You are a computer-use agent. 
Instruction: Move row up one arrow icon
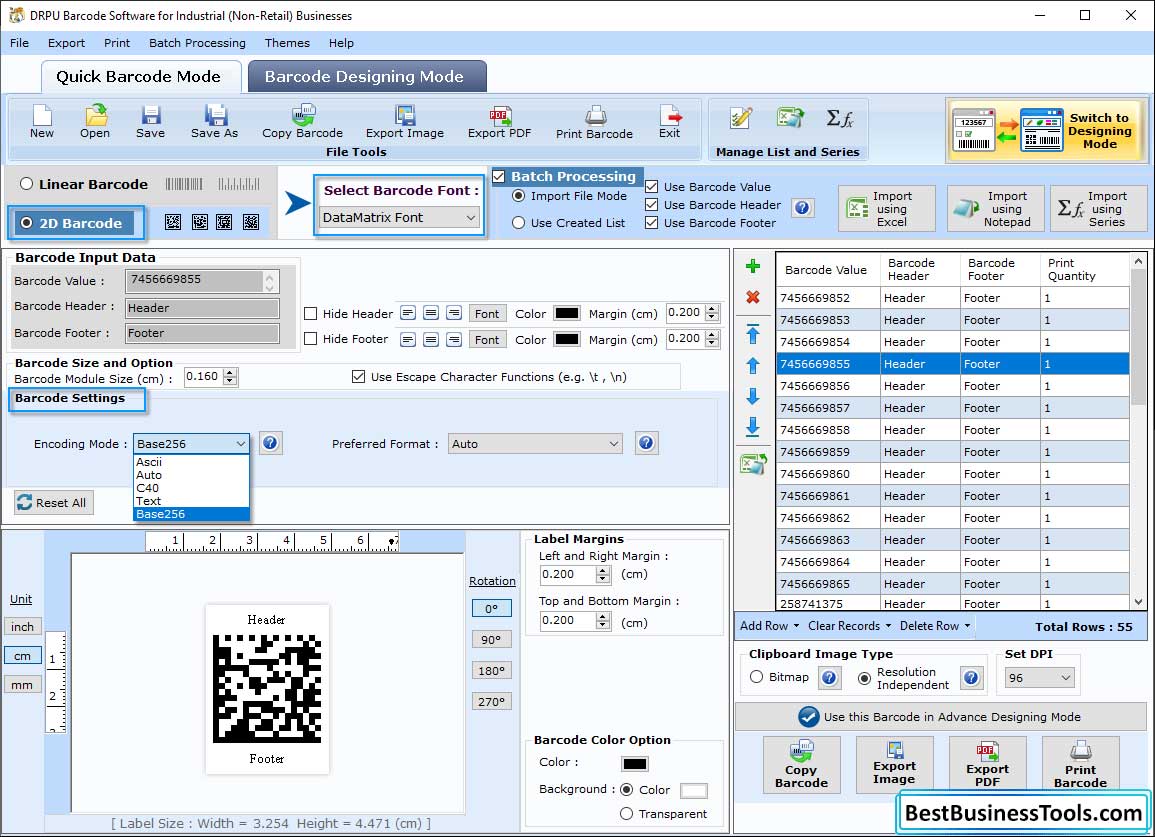coord(753,365)
